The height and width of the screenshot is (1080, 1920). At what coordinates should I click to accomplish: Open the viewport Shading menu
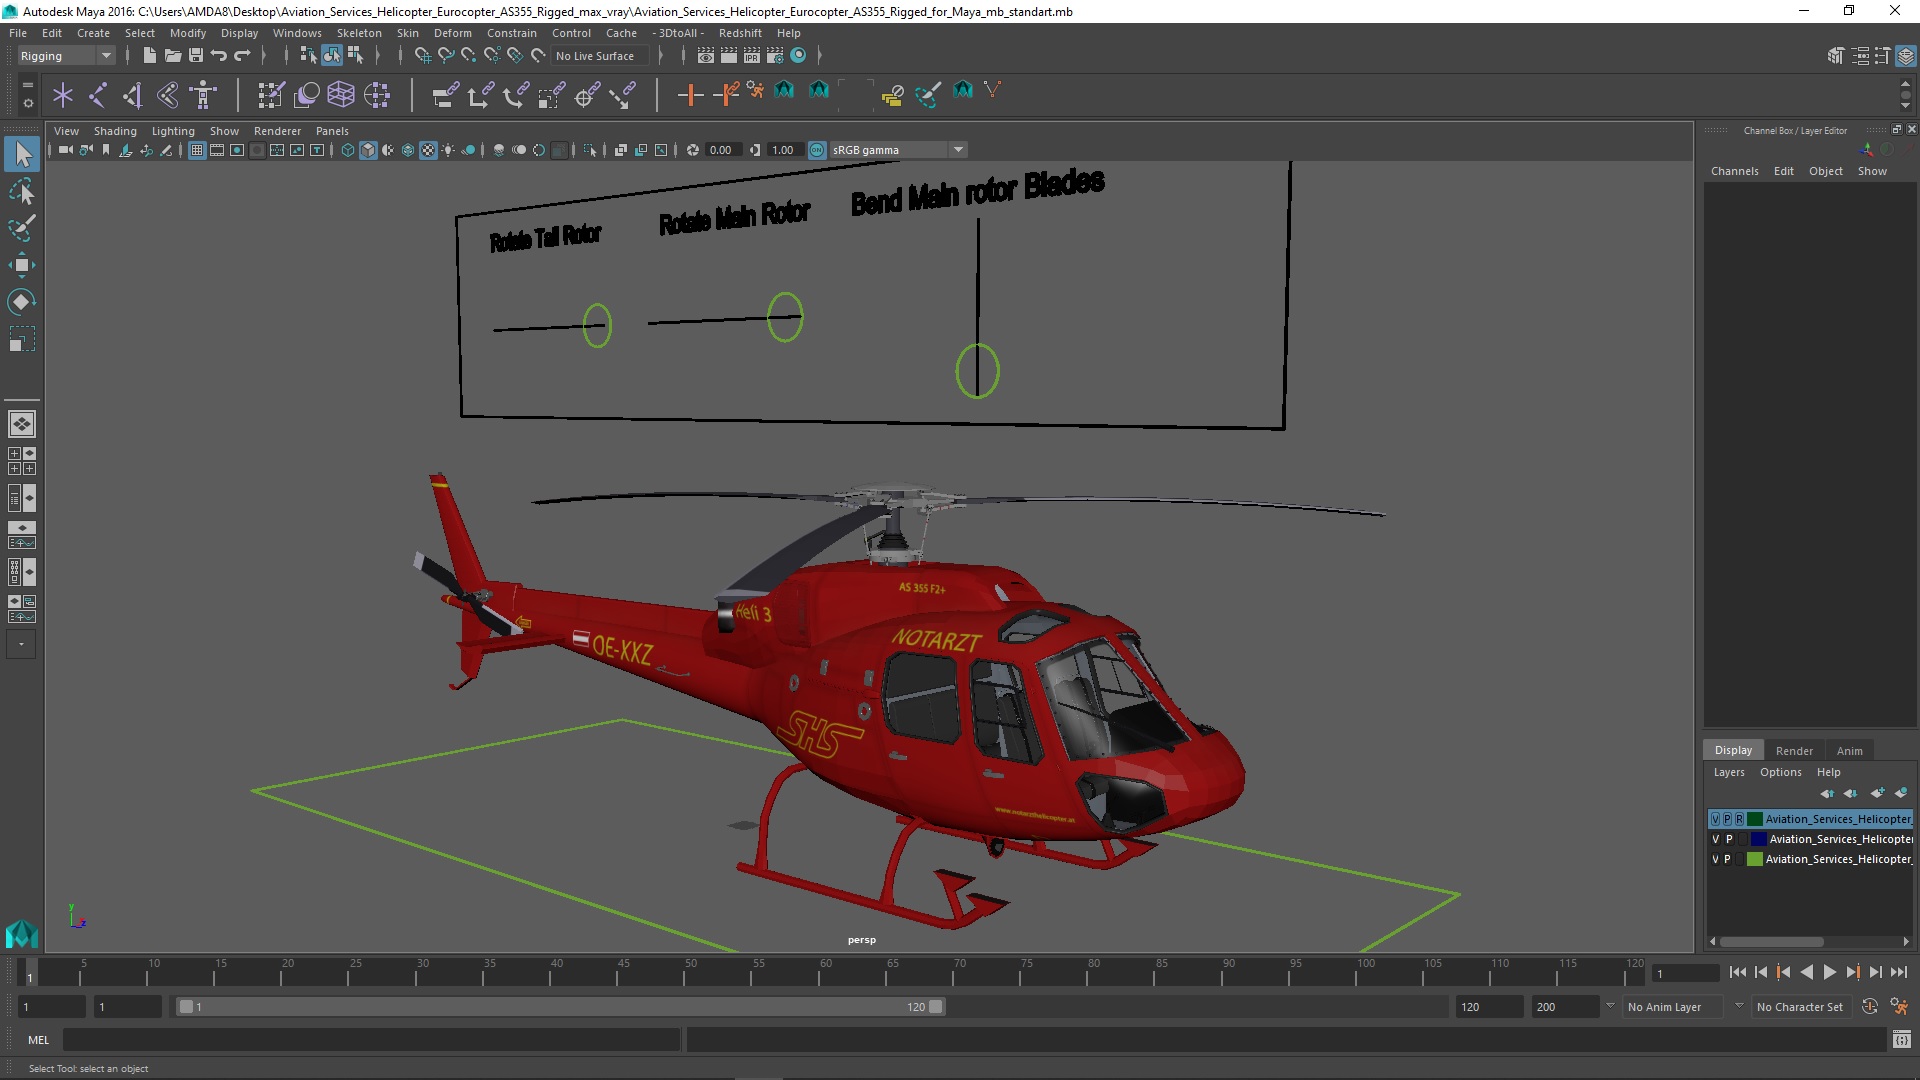pos(115,131)
